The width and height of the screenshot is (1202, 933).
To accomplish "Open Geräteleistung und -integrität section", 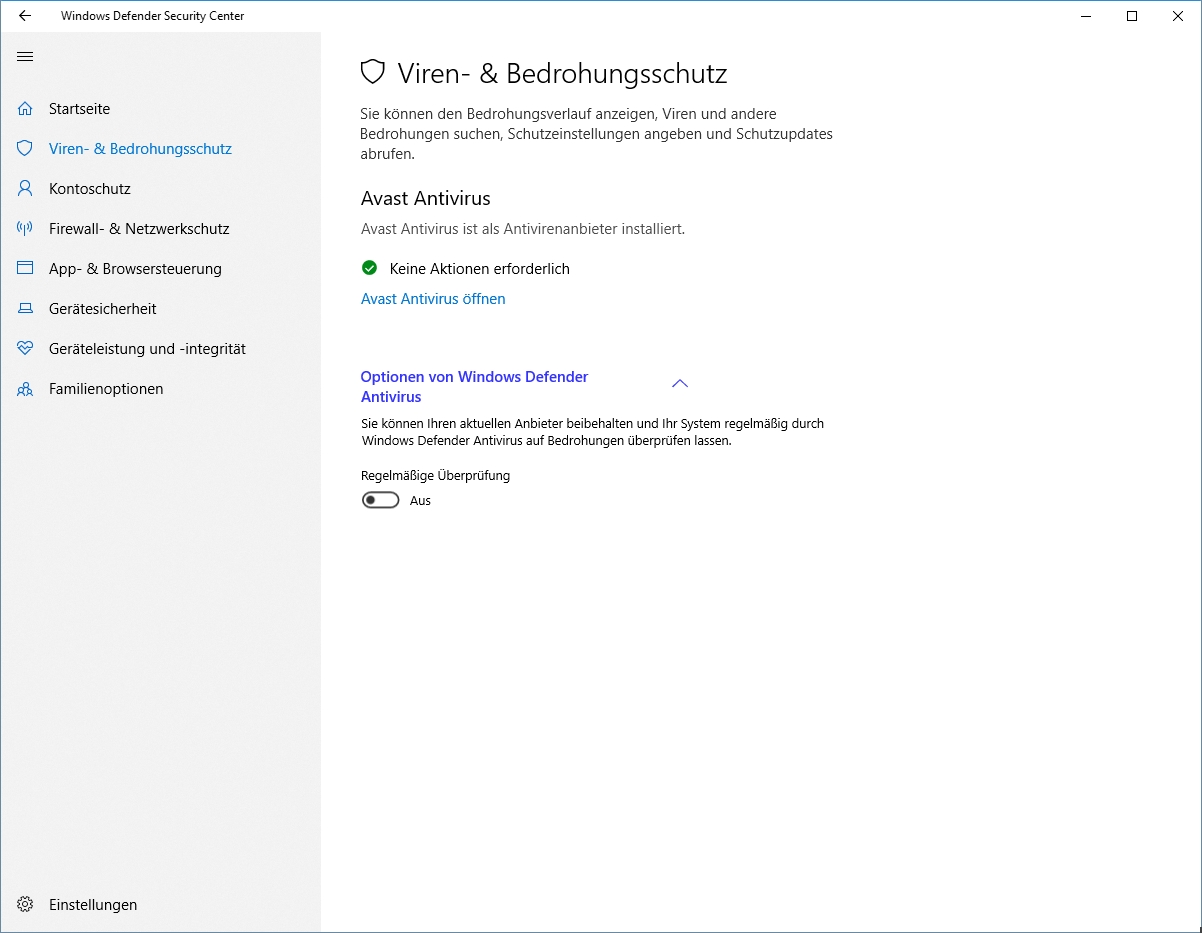I will [147, 348].
